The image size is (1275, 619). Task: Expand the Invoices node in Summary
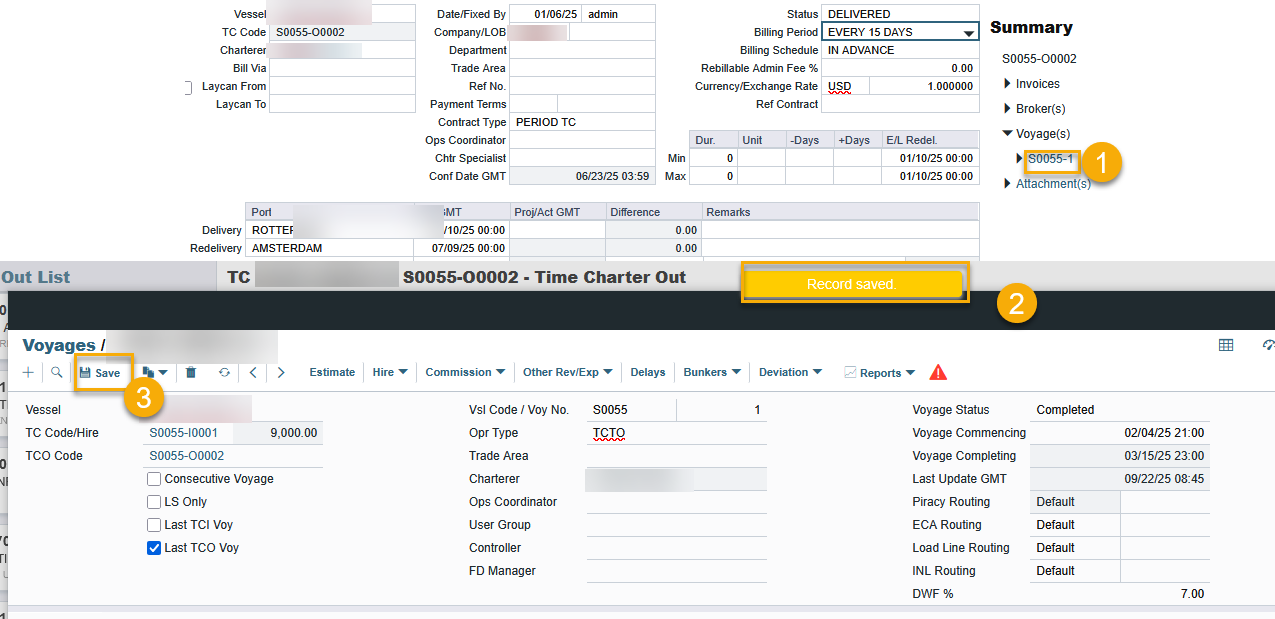(1007, 84)
